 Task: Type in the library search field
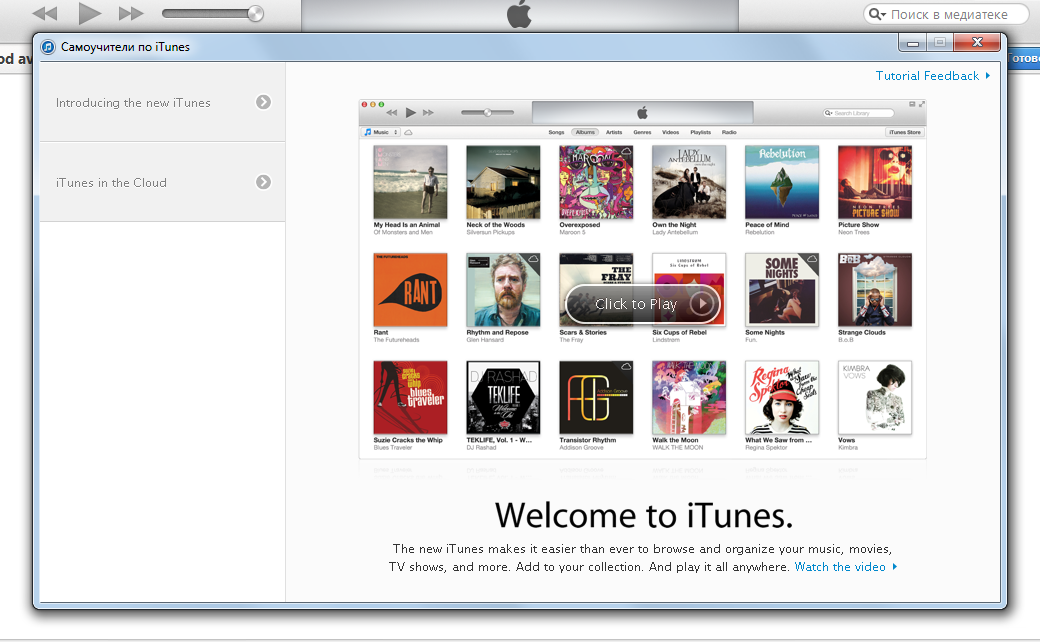coord(955,14)
